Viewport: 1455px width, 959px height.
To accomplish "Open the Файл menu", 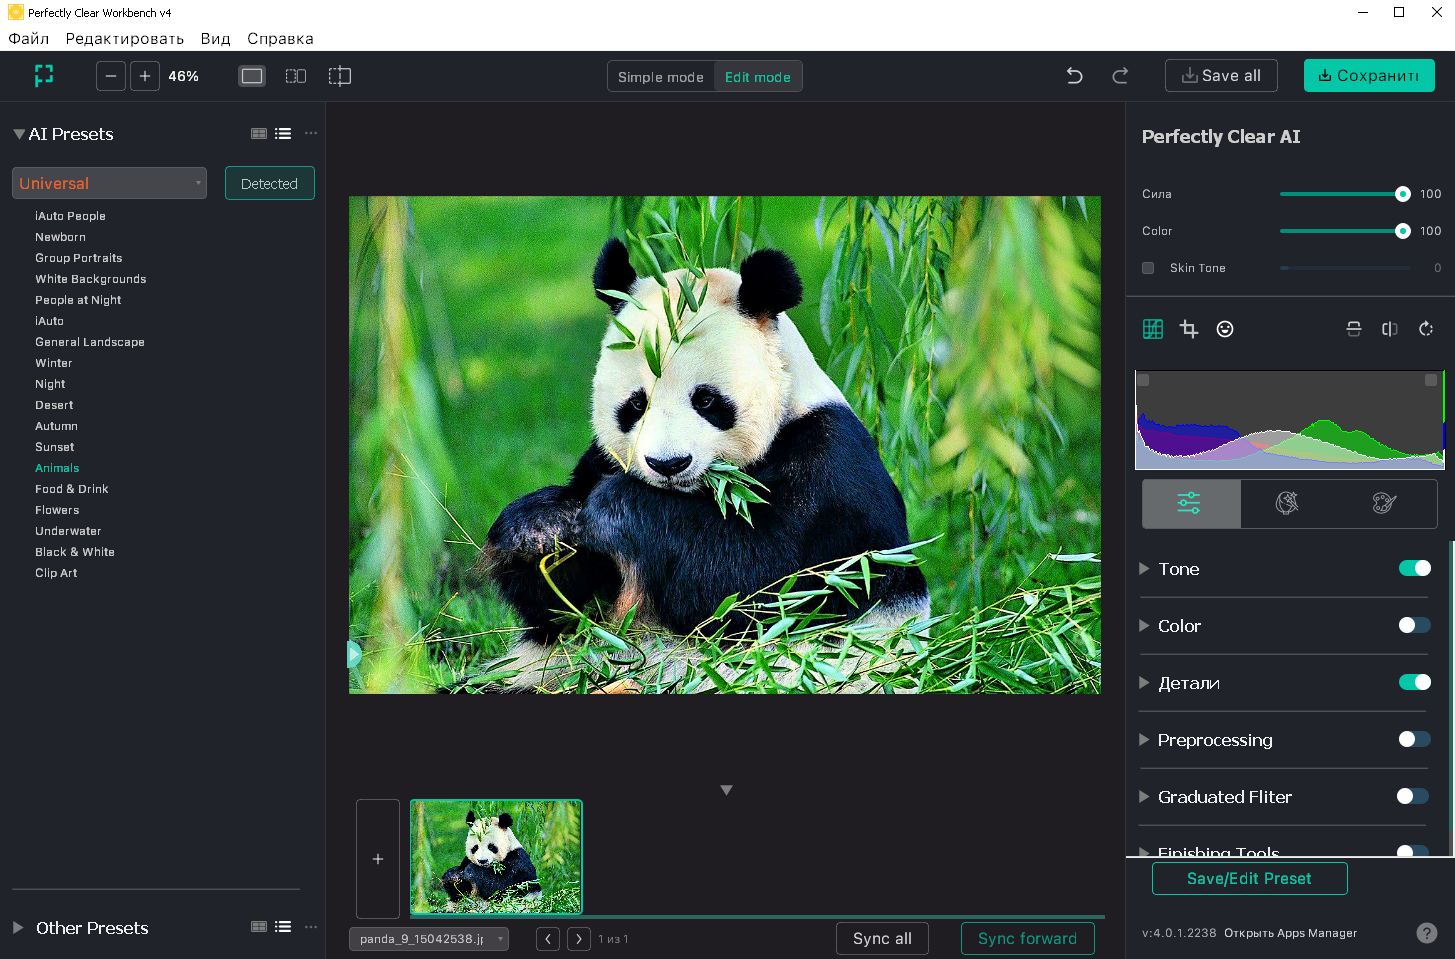I will tap(28, 39).
